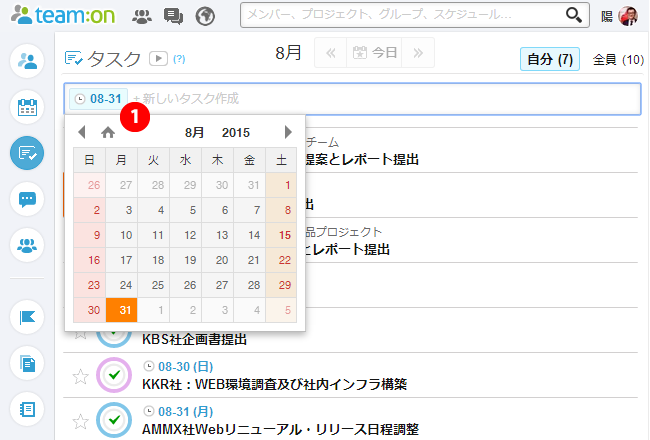
Task: Select the active tasks sidebar icon
Action: click(x=27, y=153)
